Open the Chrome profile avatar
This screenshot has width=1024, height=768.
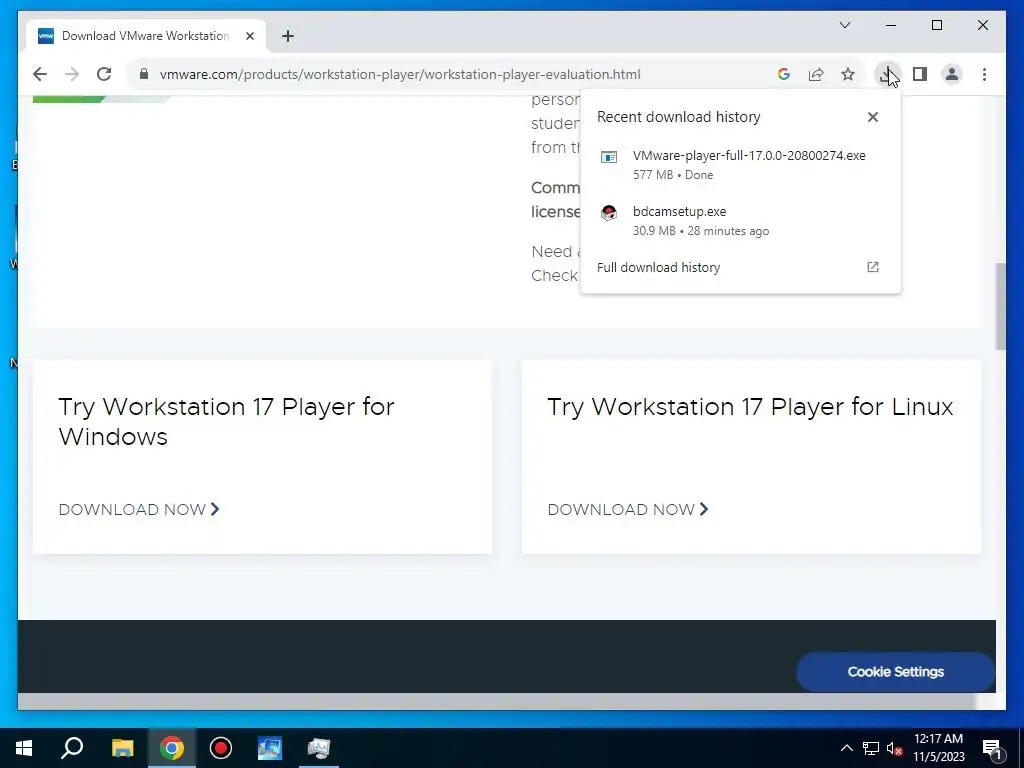[x=952, y=74]
